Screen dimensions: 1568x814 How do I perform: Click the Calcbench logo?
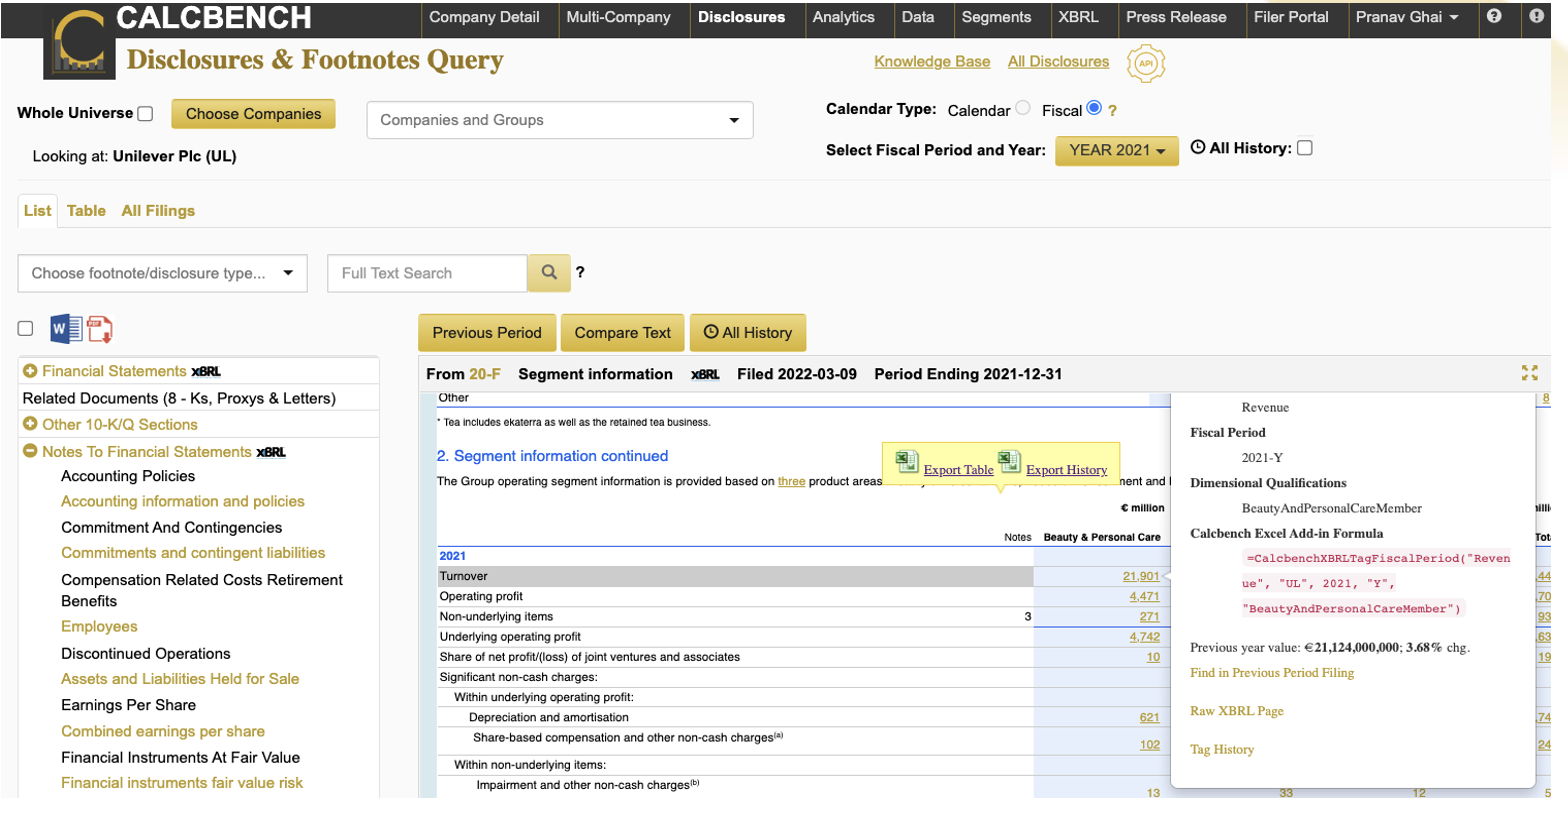[x=78, y=45]
